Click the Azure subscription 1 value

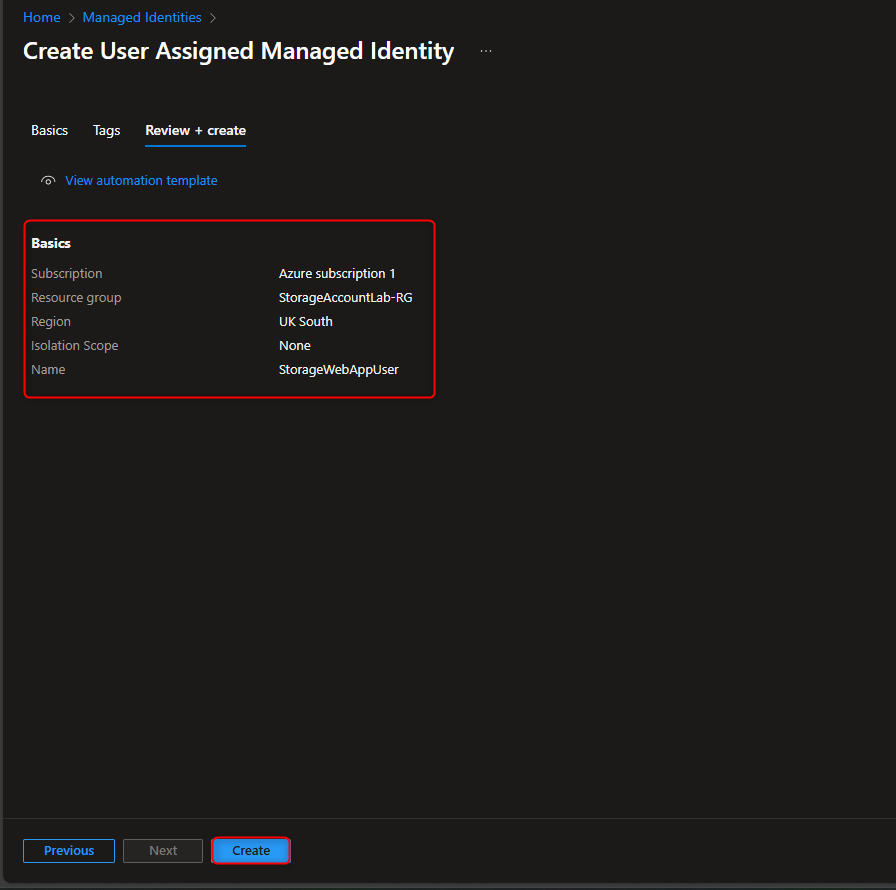(337, 273)
